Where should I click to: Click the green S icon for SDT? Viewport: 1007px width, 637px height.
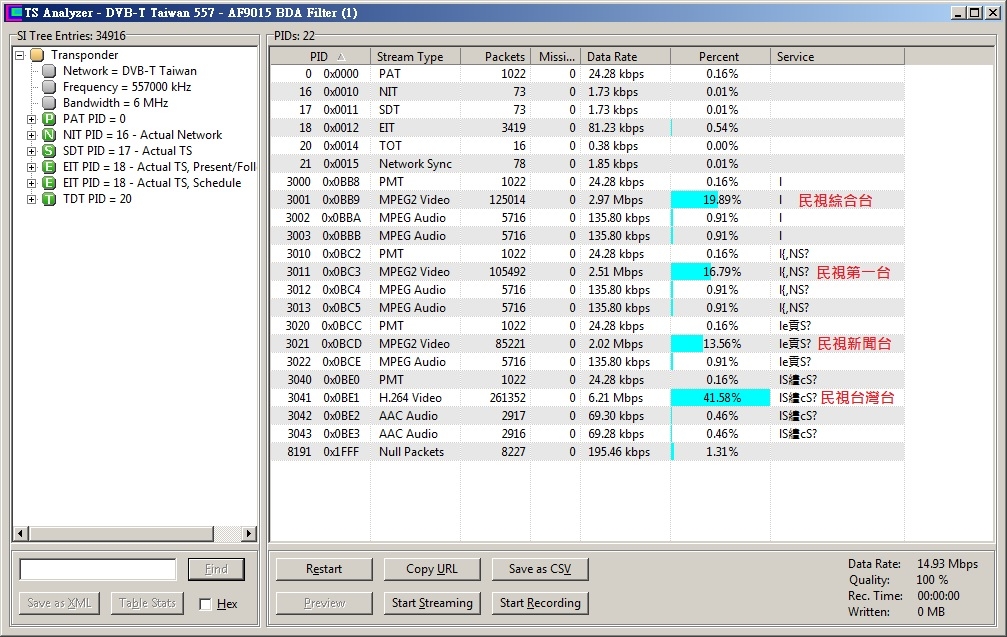(49, 151)
